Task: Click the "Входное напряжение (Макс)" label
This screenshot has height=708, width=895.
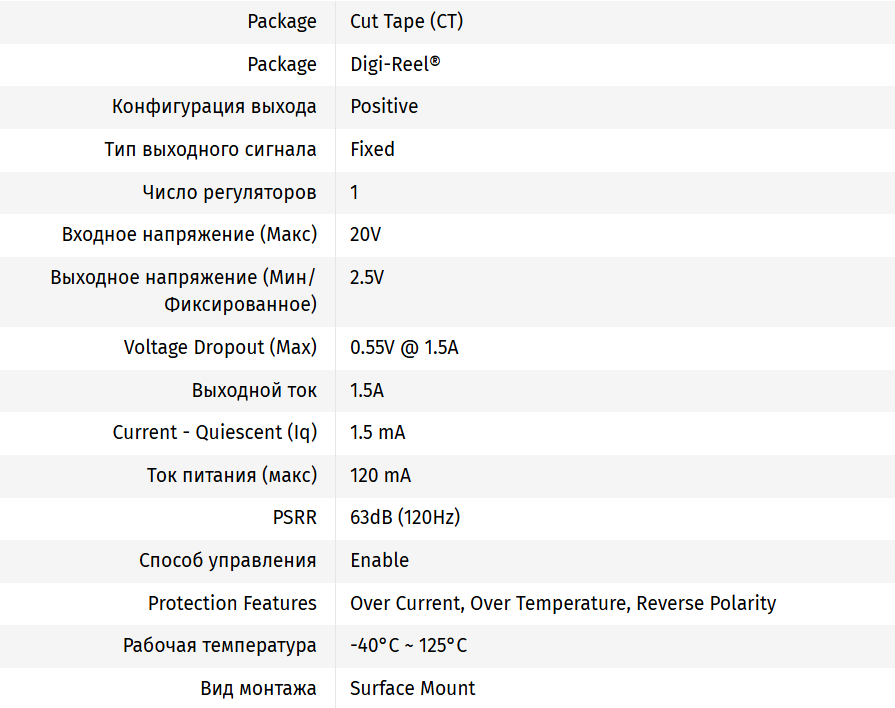Action: [x=189, y=234]
